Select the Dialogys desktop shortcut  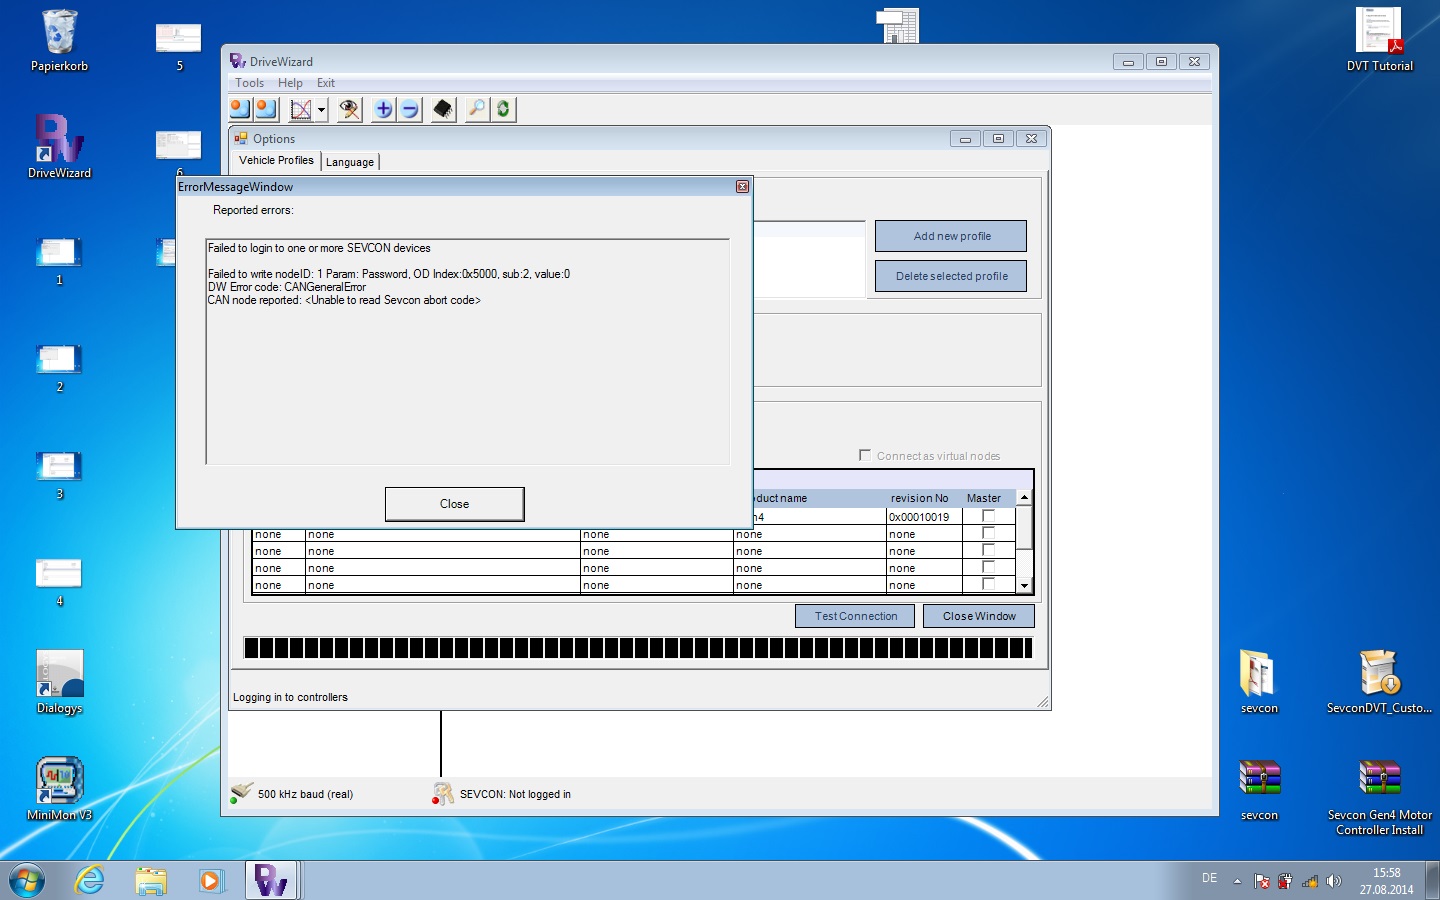pyautogui.click(x=59, y=683)
